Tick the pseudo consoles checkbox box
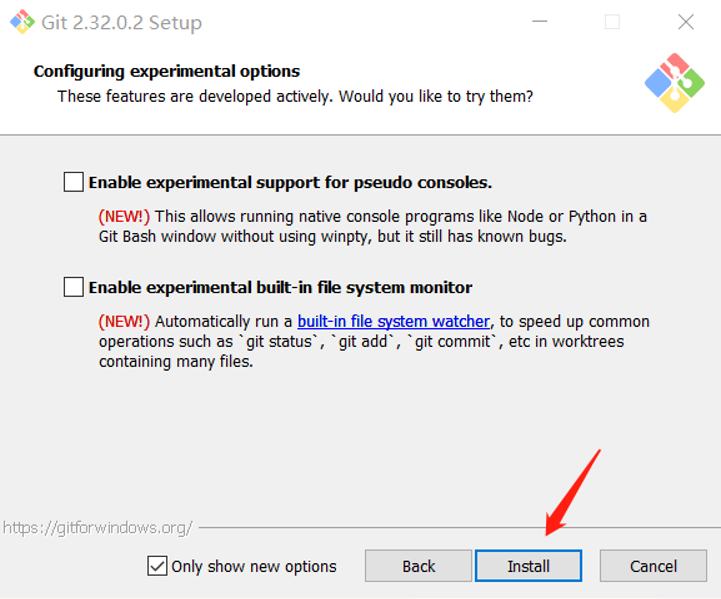 74,182
